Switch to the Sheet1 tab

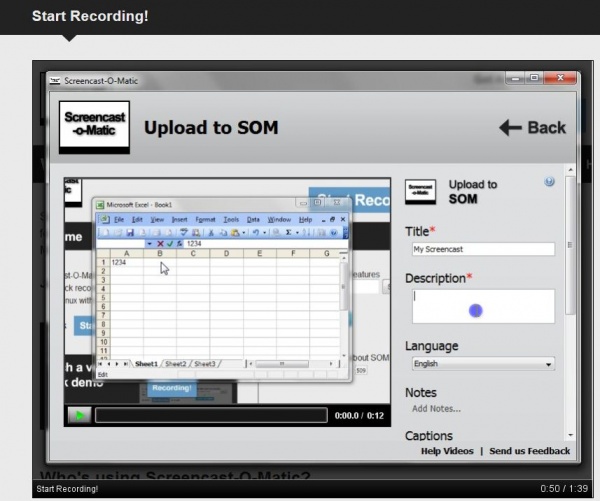pyautogui.click(x=146, y=364)
